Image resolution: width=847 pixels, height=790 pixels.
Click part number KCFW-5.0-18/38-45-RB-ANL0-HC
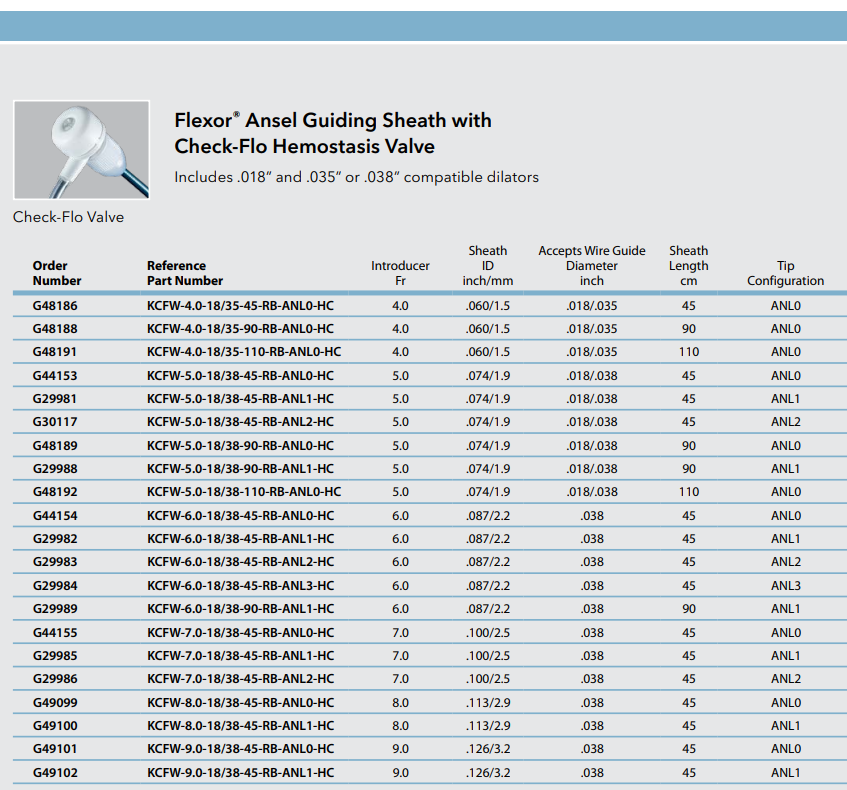(x=240, y=376)
